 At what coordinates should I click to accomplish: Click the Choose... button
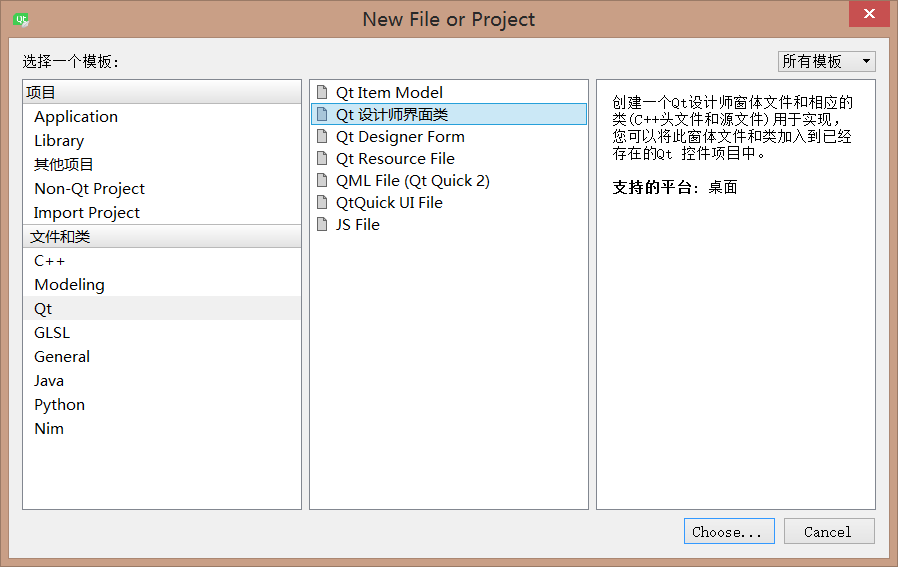(x=729, y=531)
